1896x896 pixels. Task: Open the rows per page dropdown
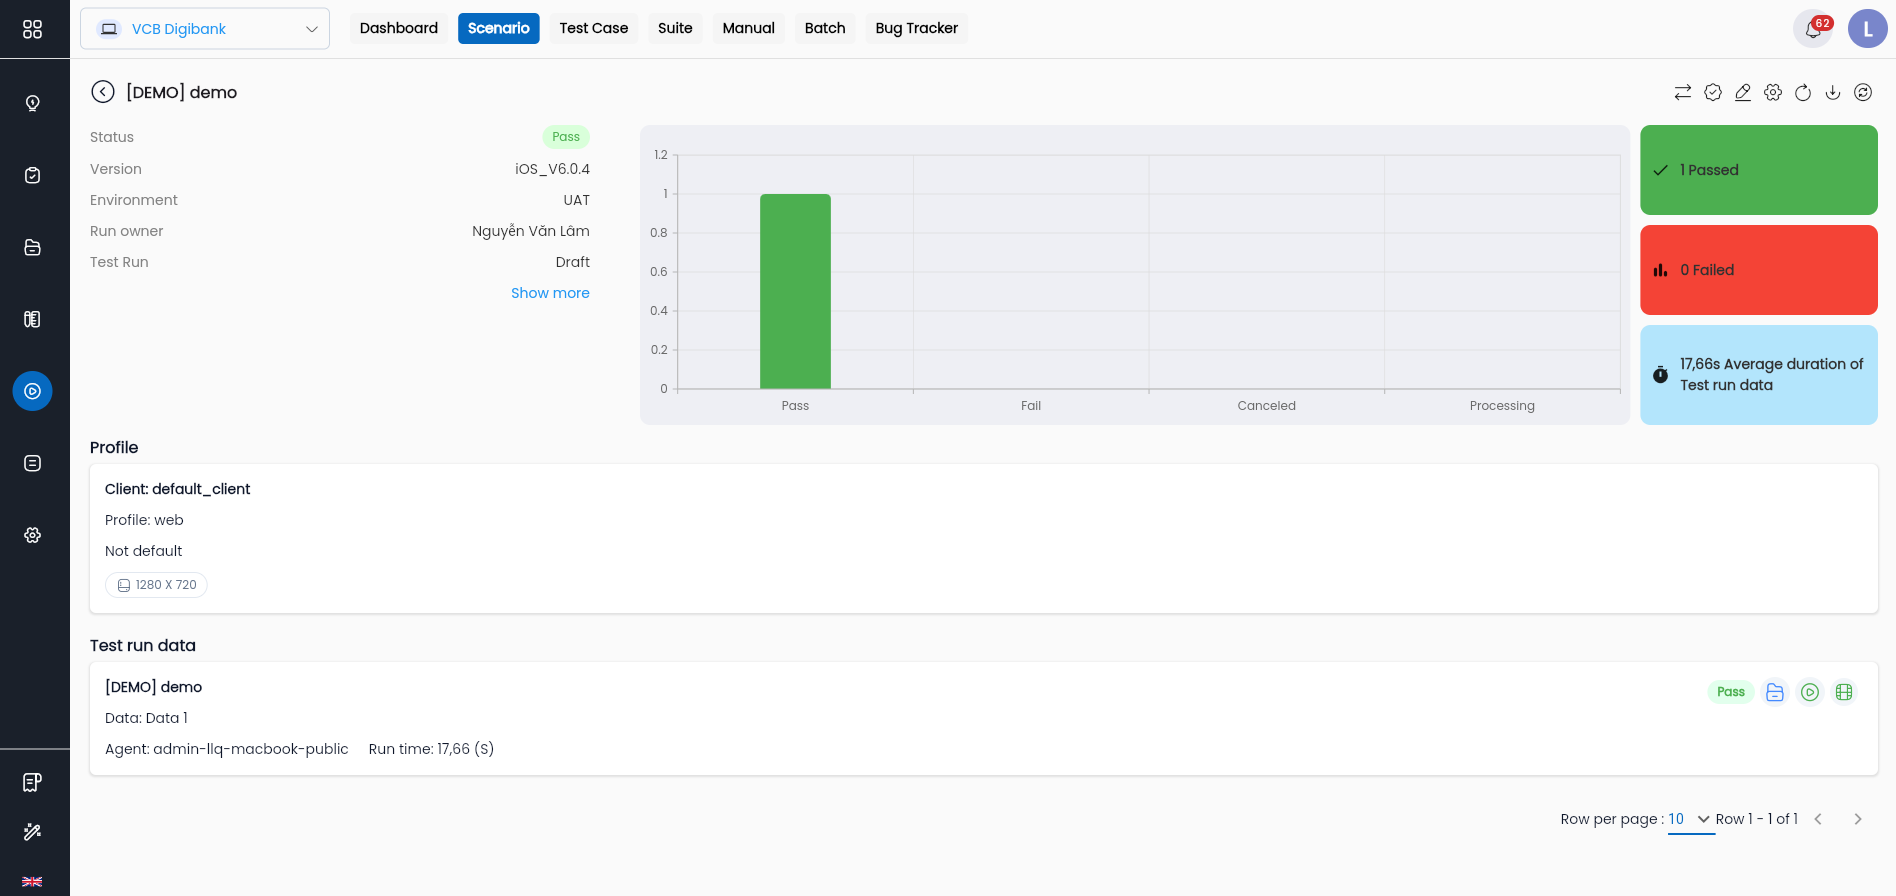[x=1691, y=819]
